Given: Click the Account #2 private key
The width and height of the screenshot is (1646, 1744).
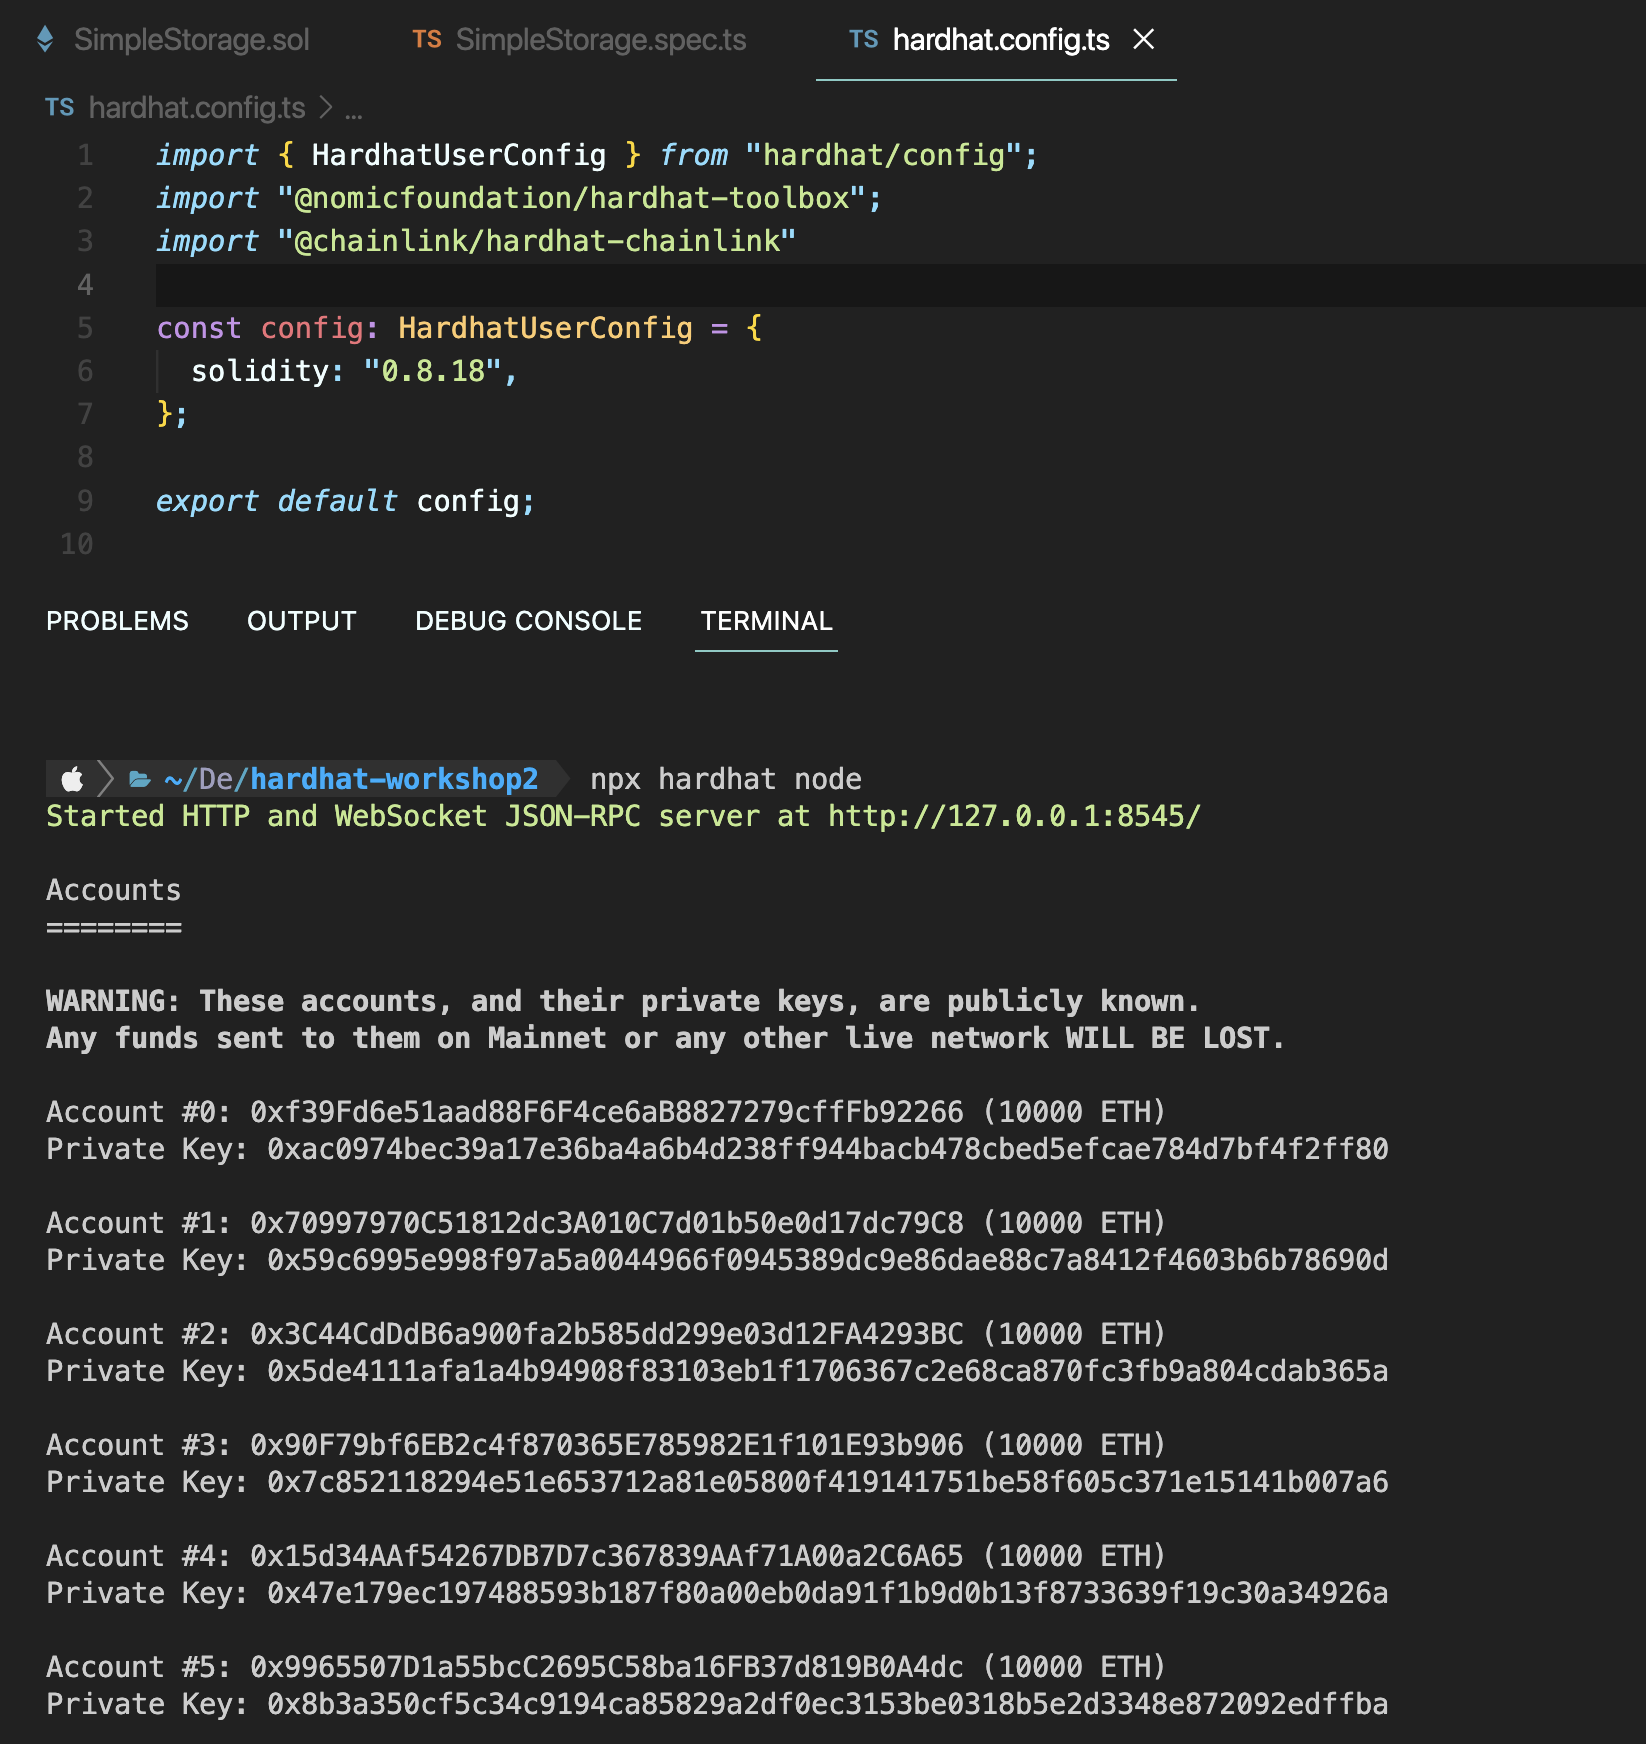Looking at the screenshot, I should 827,1371.
